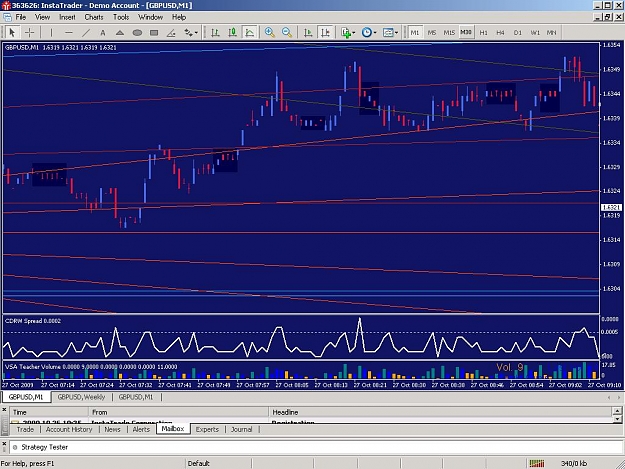Open the arrows objects dropdown
The height and width of the screenshot is (469, 625).
tap(191, 33)
